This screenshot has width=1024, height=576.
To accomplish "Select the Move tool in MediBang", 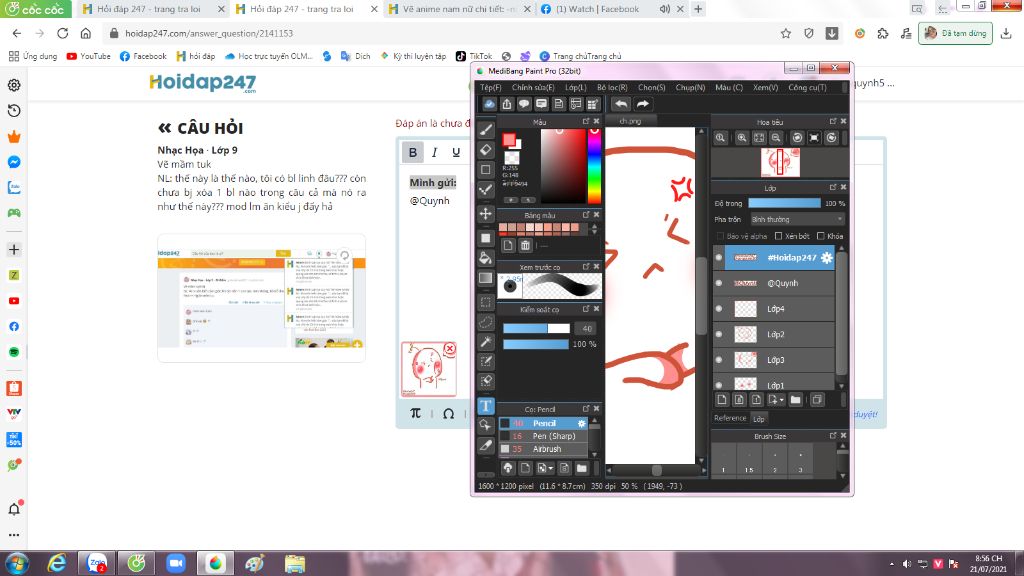I will [x=486, y=214].
